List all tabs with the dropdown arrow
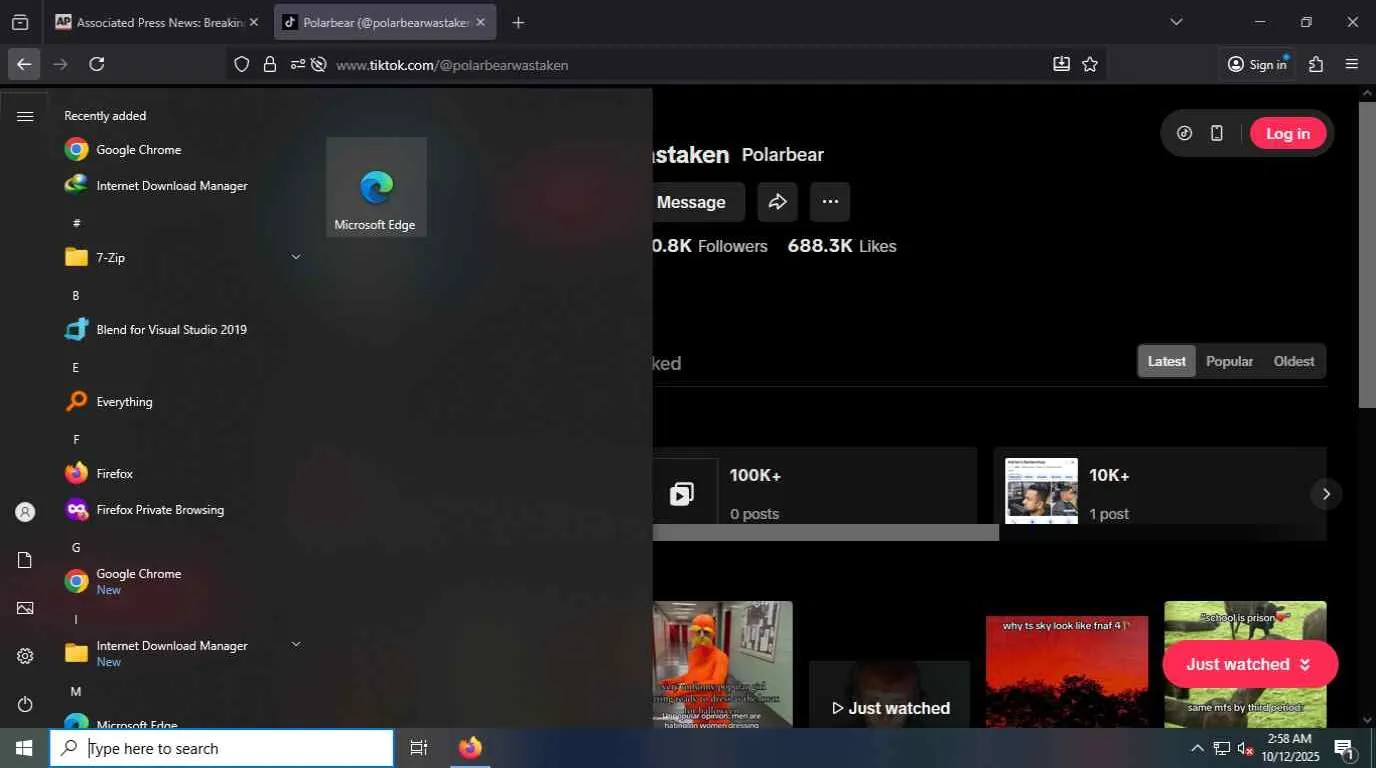 1176,22
